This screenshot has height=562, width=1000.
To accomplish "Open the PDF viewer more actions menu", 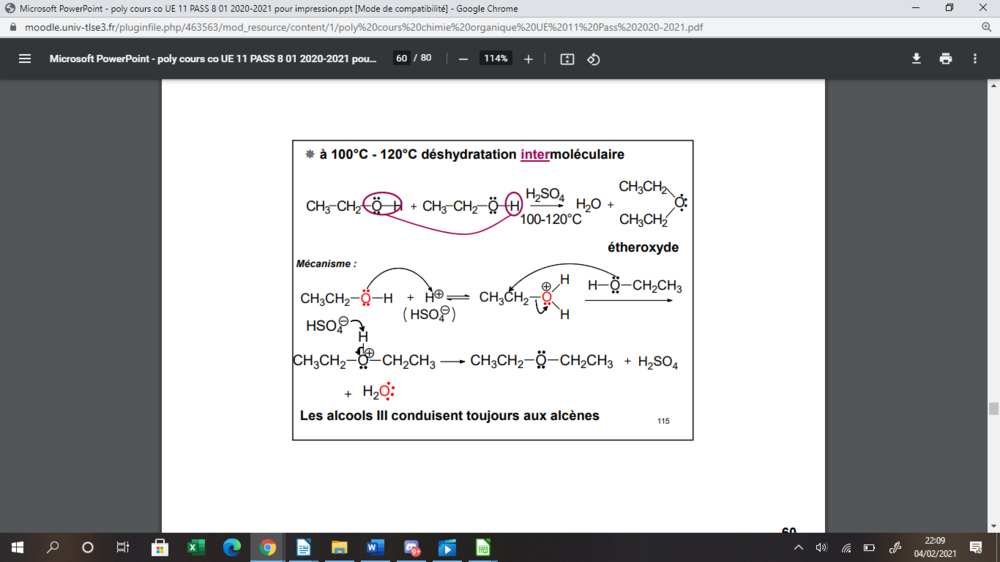I will (975, 59).
